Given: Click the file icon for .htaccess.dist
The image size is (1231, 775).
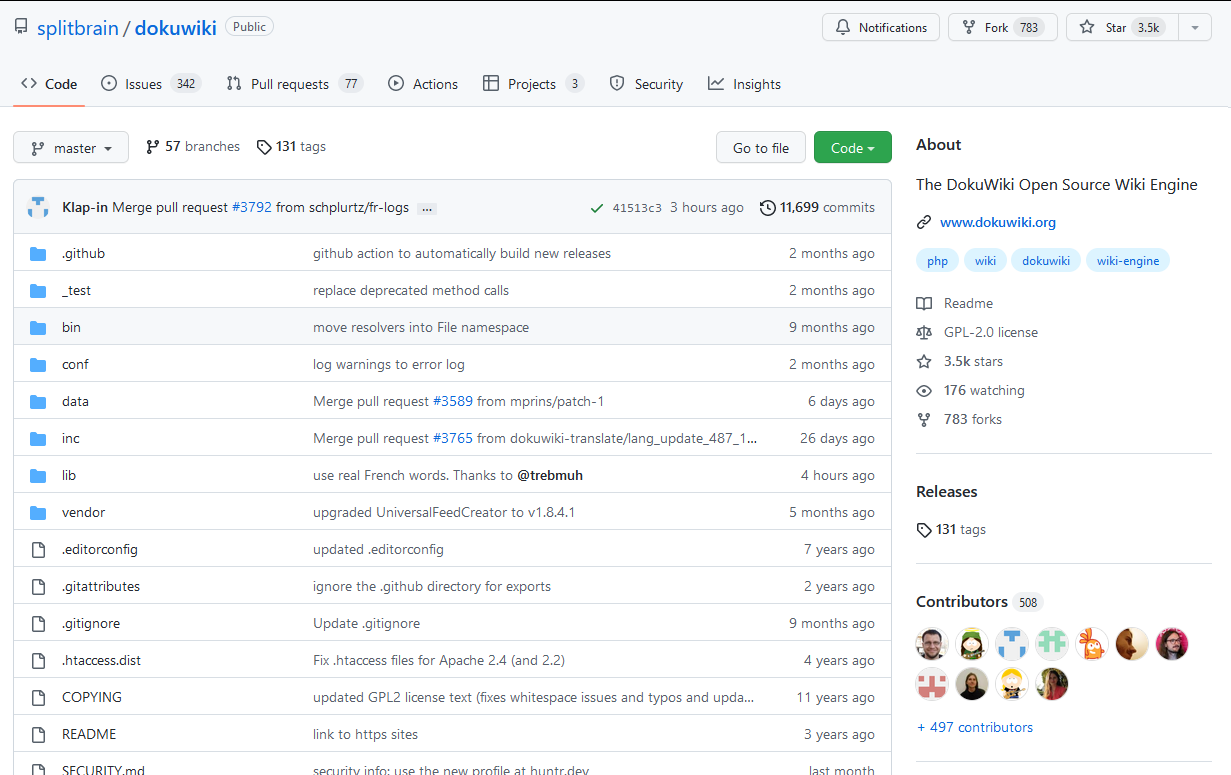Looking at the screenshot, I should [38, 661].
